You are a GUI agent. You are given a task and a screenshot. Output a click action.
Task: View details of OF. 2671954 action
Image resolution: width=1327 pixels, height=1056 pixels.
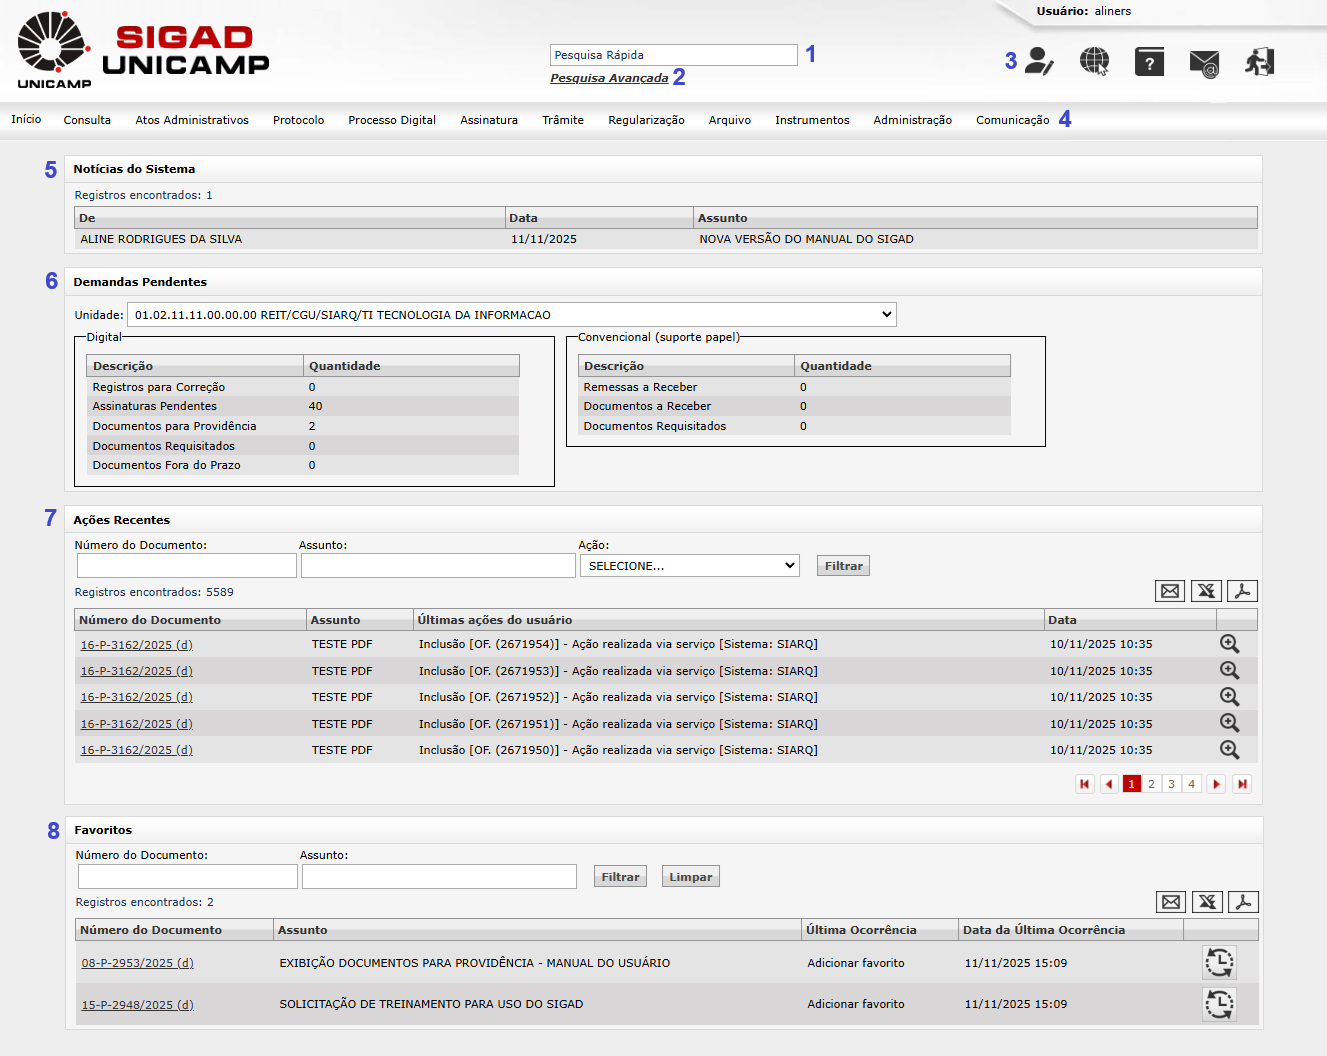[x=1229, y=645]
